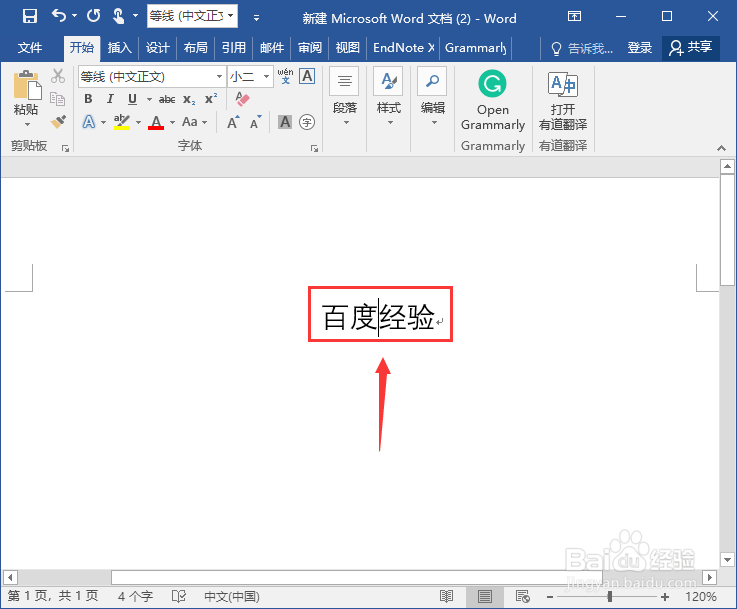Viewport: 737px width, 609px height.
Task: Switch to the 设计 tab
Action: tap(157, 48)
